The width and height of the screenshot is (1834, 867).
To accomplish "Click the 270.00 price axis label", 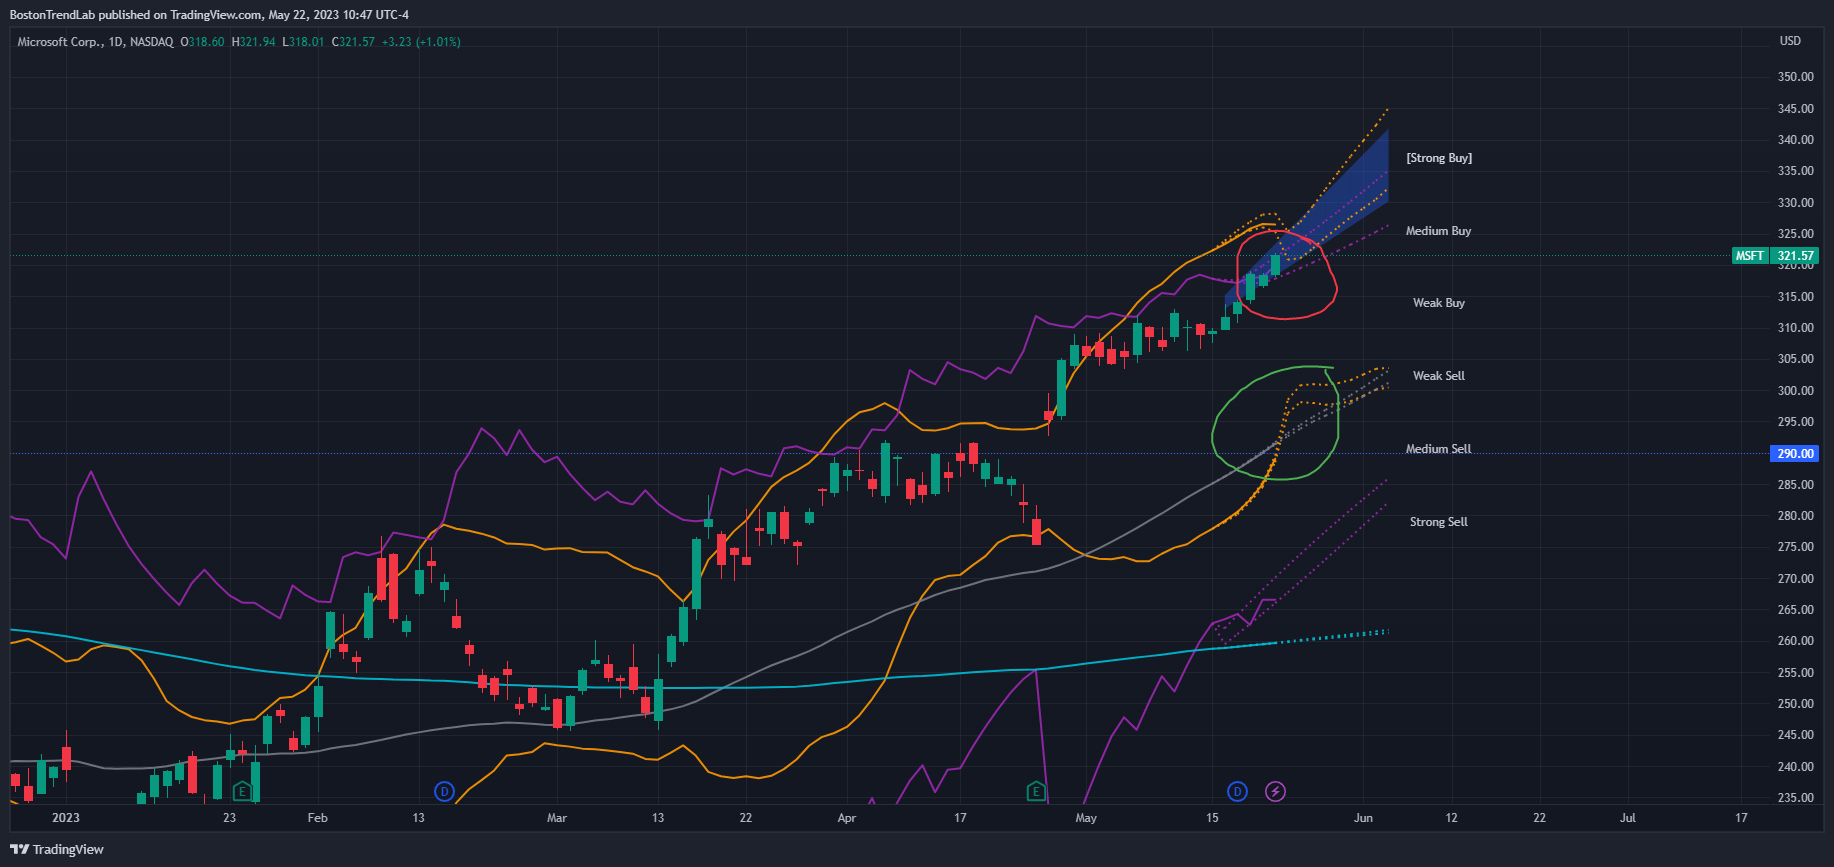I will point(1795,579).
